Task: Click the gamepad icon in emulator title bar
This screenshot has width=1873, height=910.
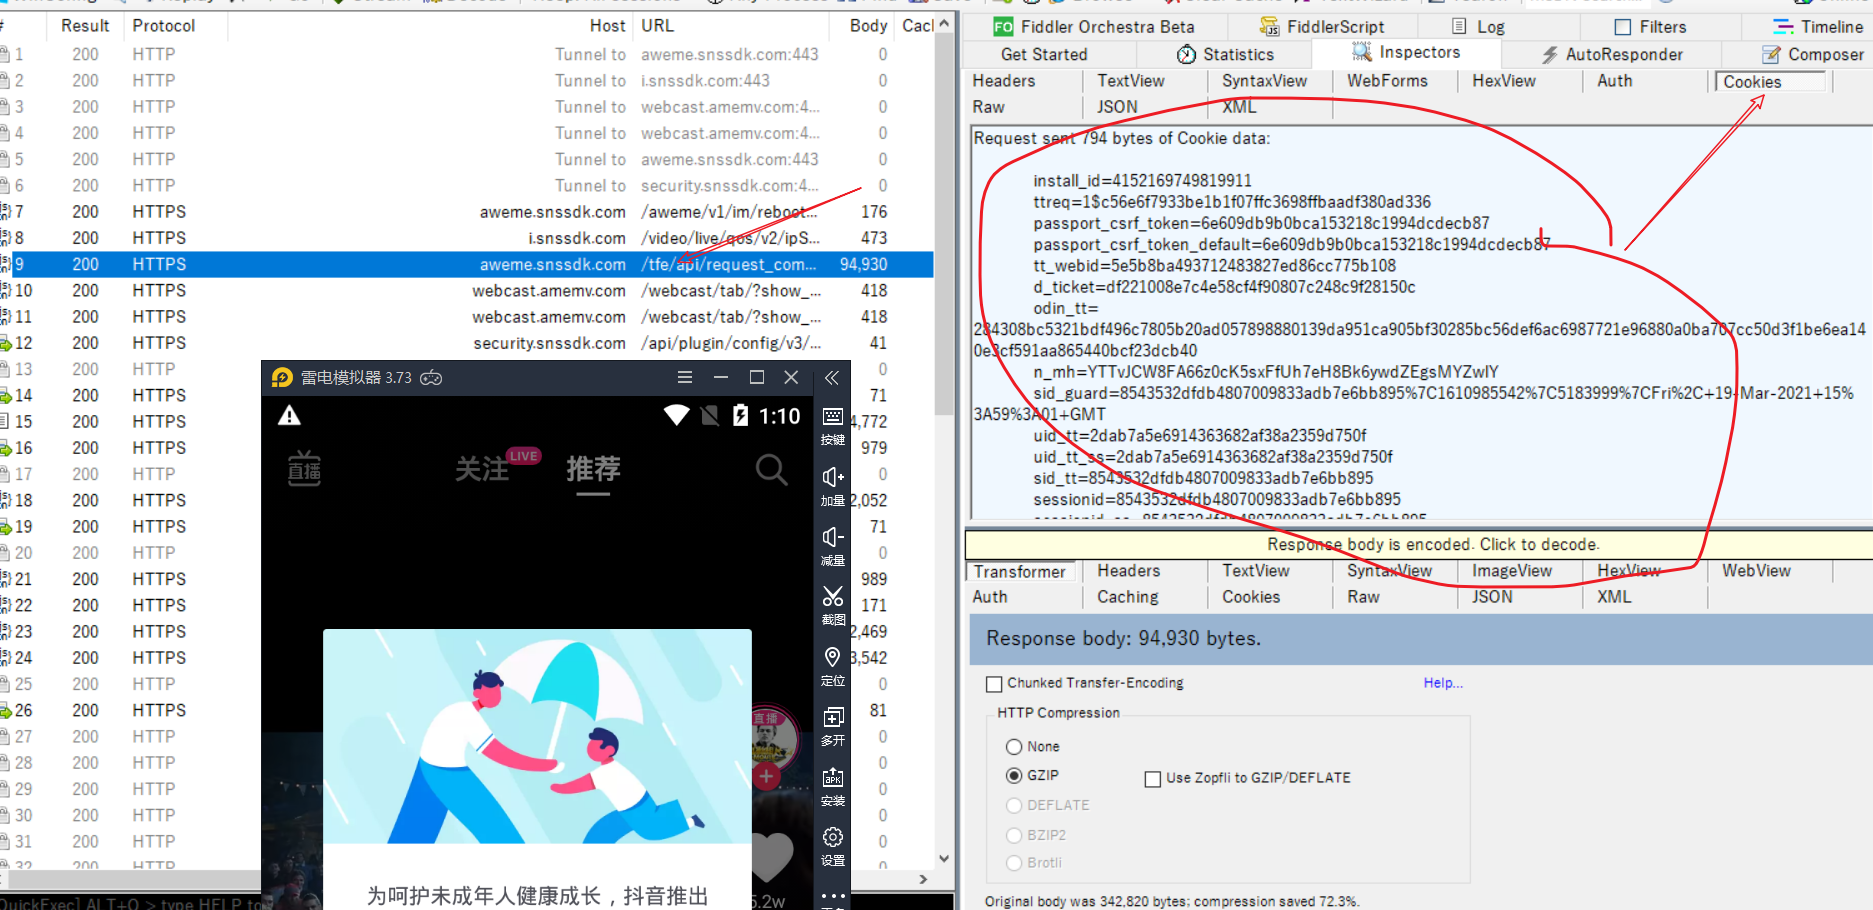Action: pyautogui.click(x=431, y=378)
